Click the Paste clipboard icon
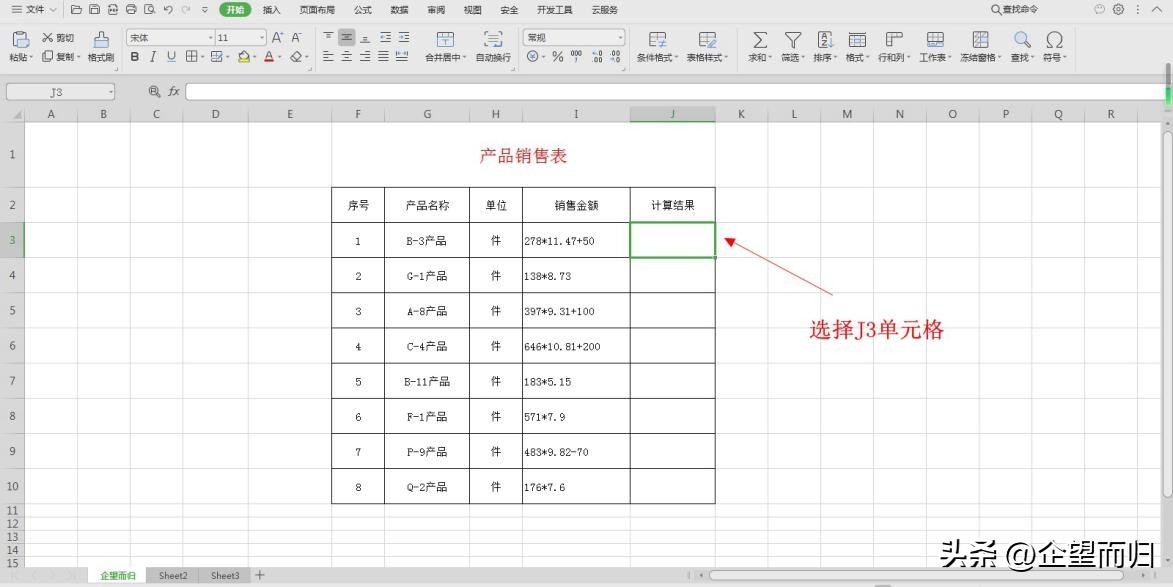 (20, 40)
